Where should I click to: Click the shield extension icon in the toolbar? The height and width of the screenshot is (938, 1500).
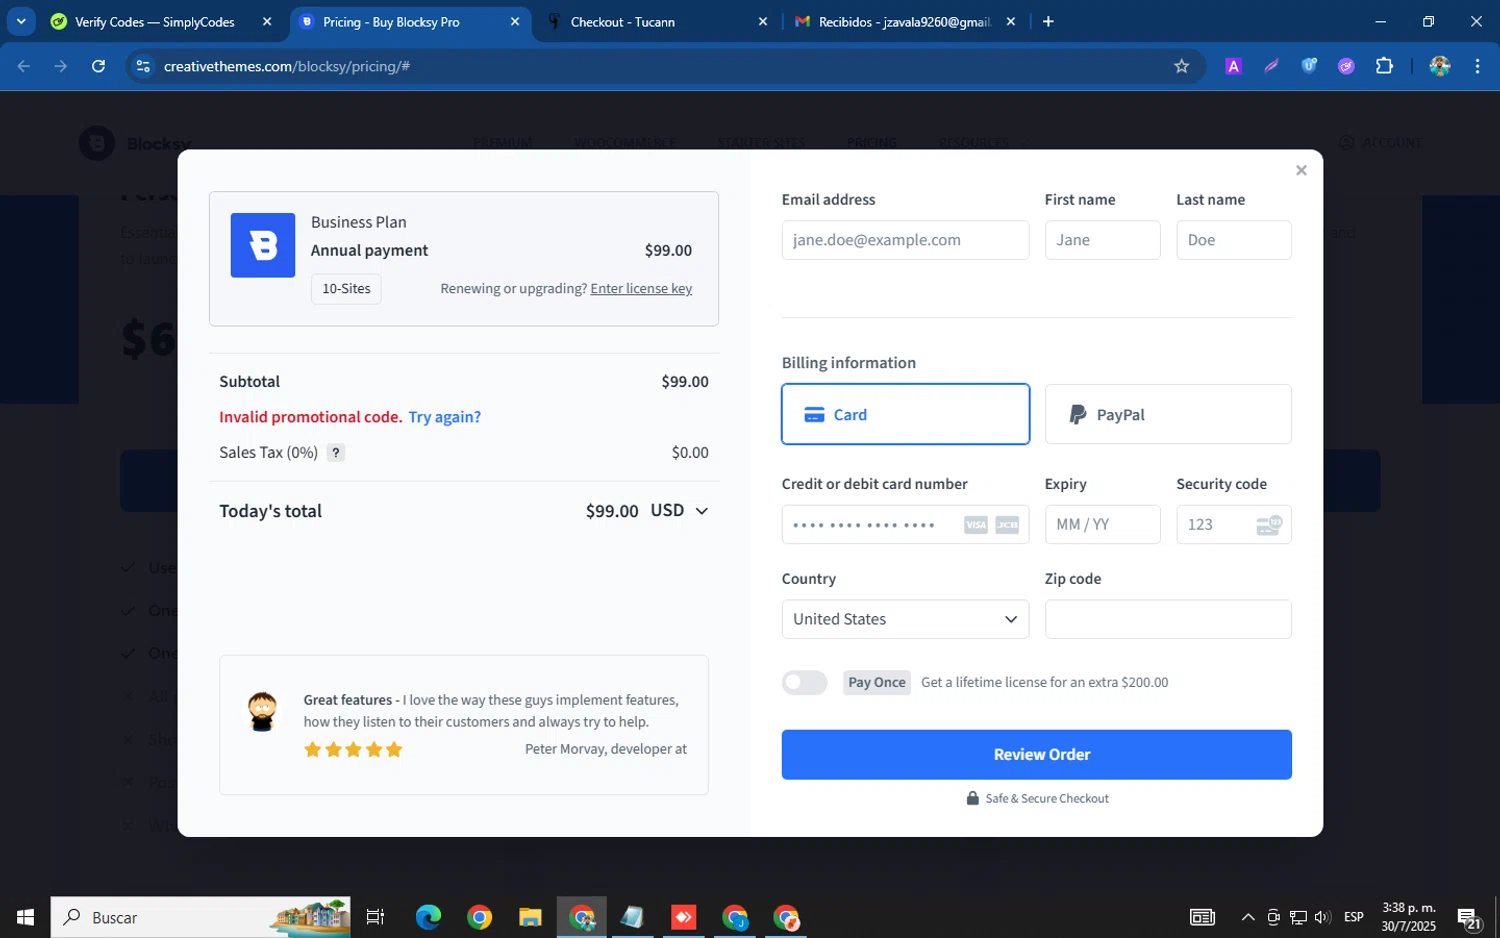click(x=1309, y=66)
